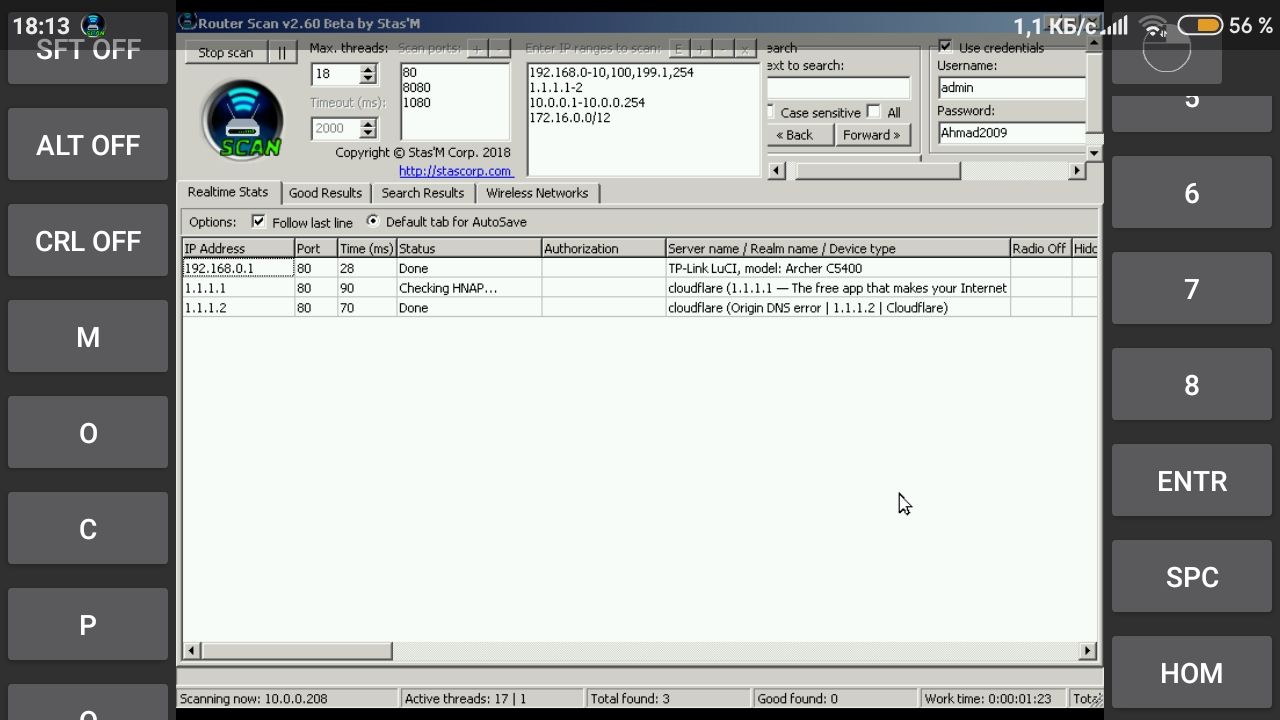1280x720 pixels.
Task: Pause scanning with the pause button
Action: (282, 53)
